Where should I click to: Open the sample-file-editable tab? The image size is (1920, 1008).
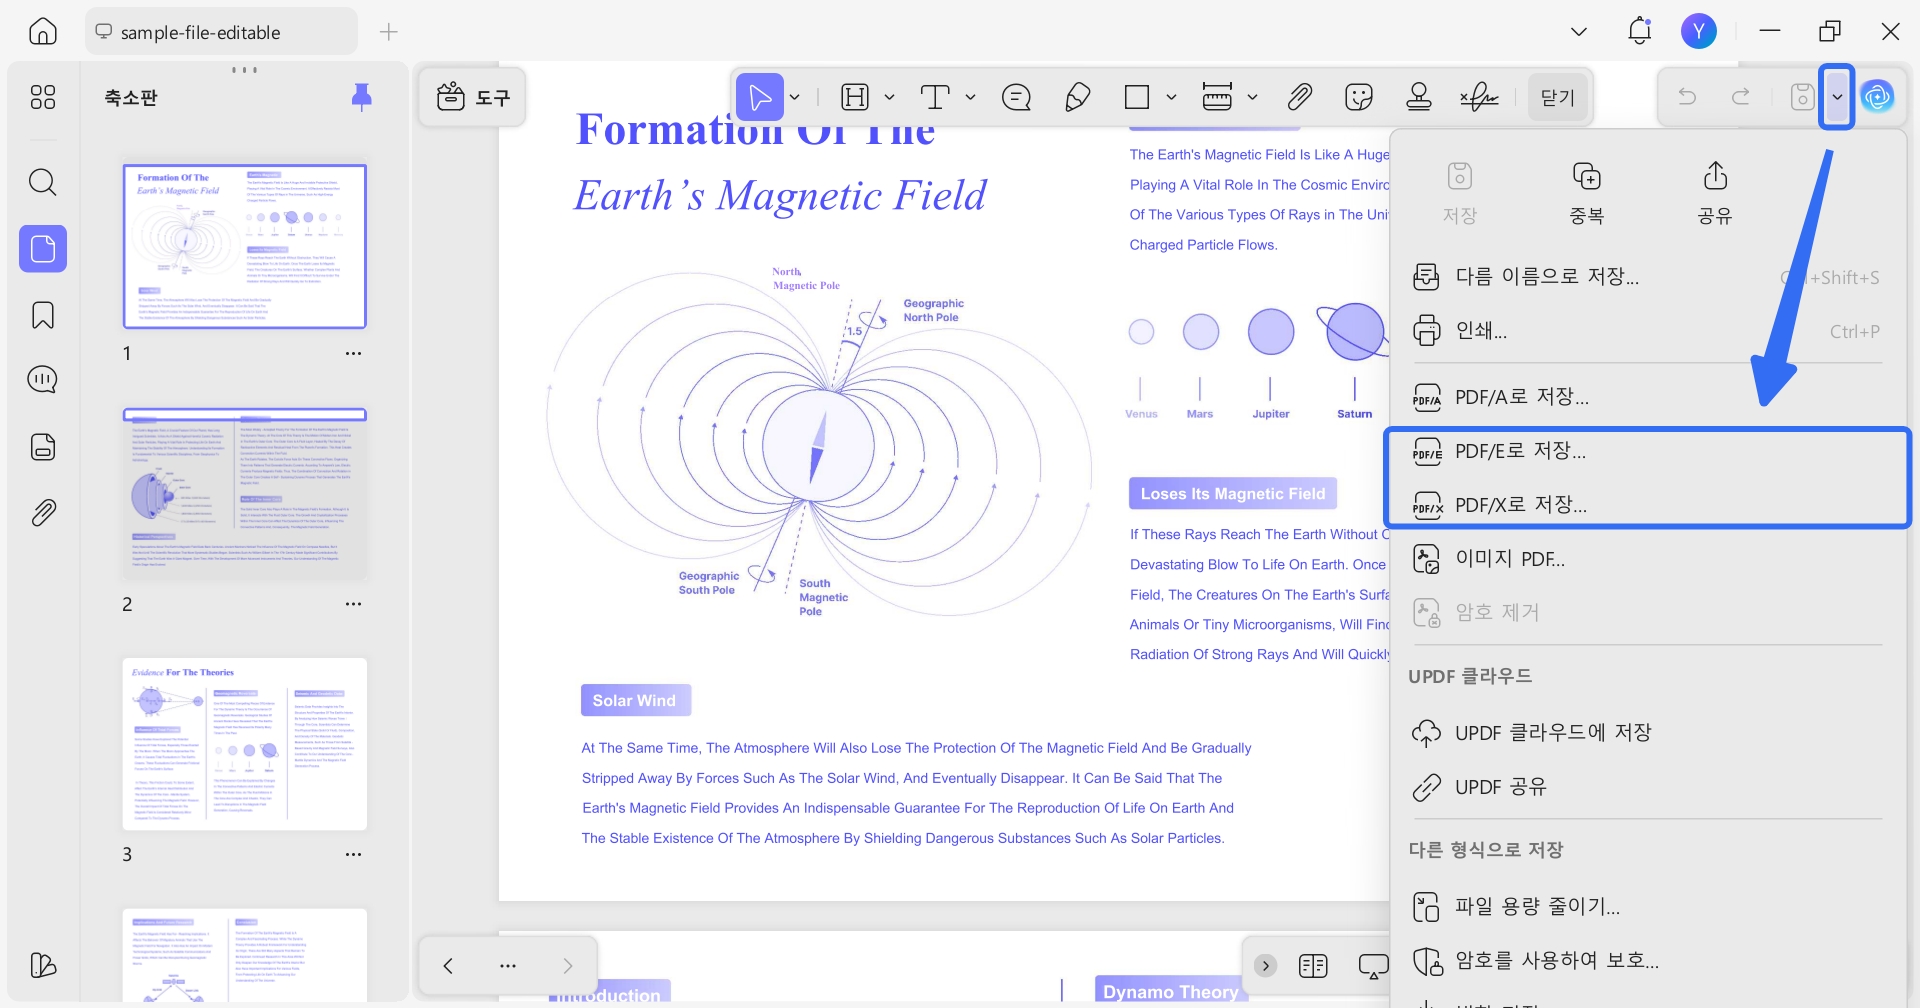201,32
